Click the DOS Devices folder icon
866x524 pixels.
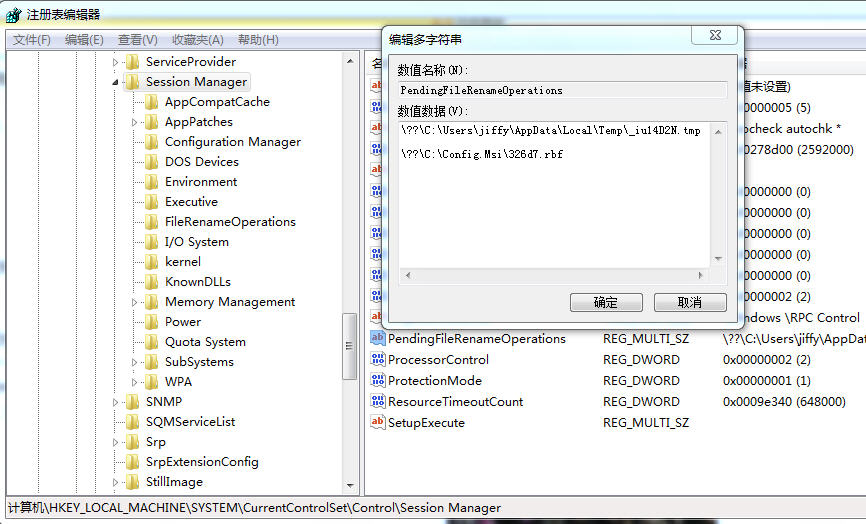pyautogui.click(x=152, y=162)
